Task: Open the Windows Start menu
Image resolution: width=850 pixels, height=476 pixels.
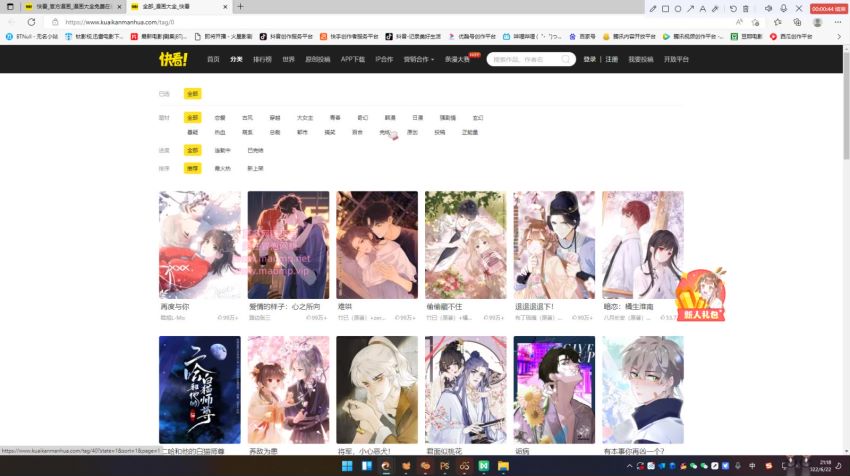Action: tap(347, 466)
